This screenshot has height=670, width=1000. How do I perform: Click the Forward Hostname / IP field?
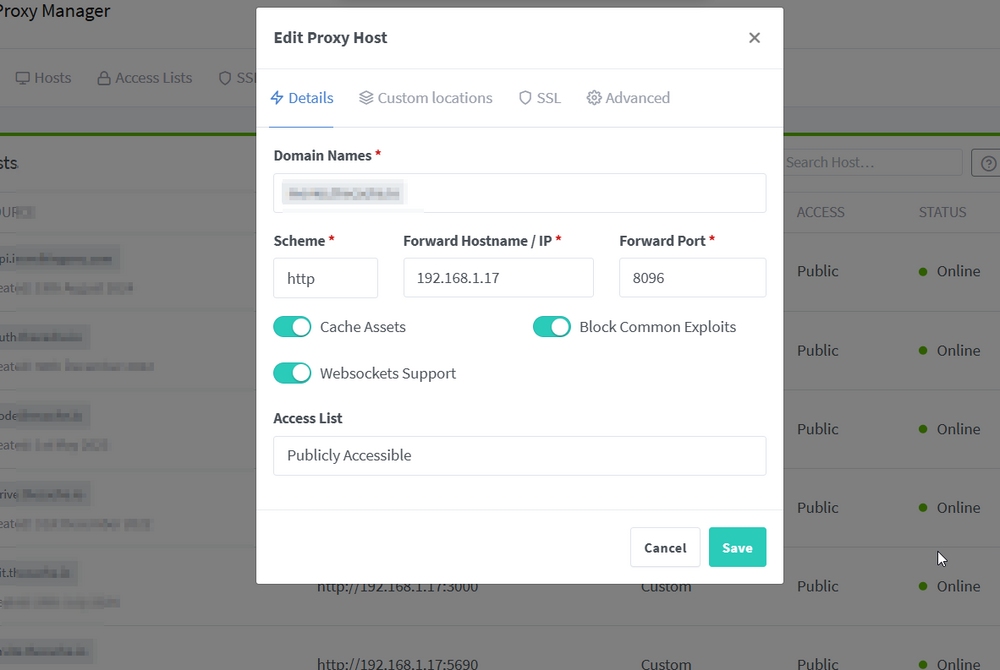(498, 278)
